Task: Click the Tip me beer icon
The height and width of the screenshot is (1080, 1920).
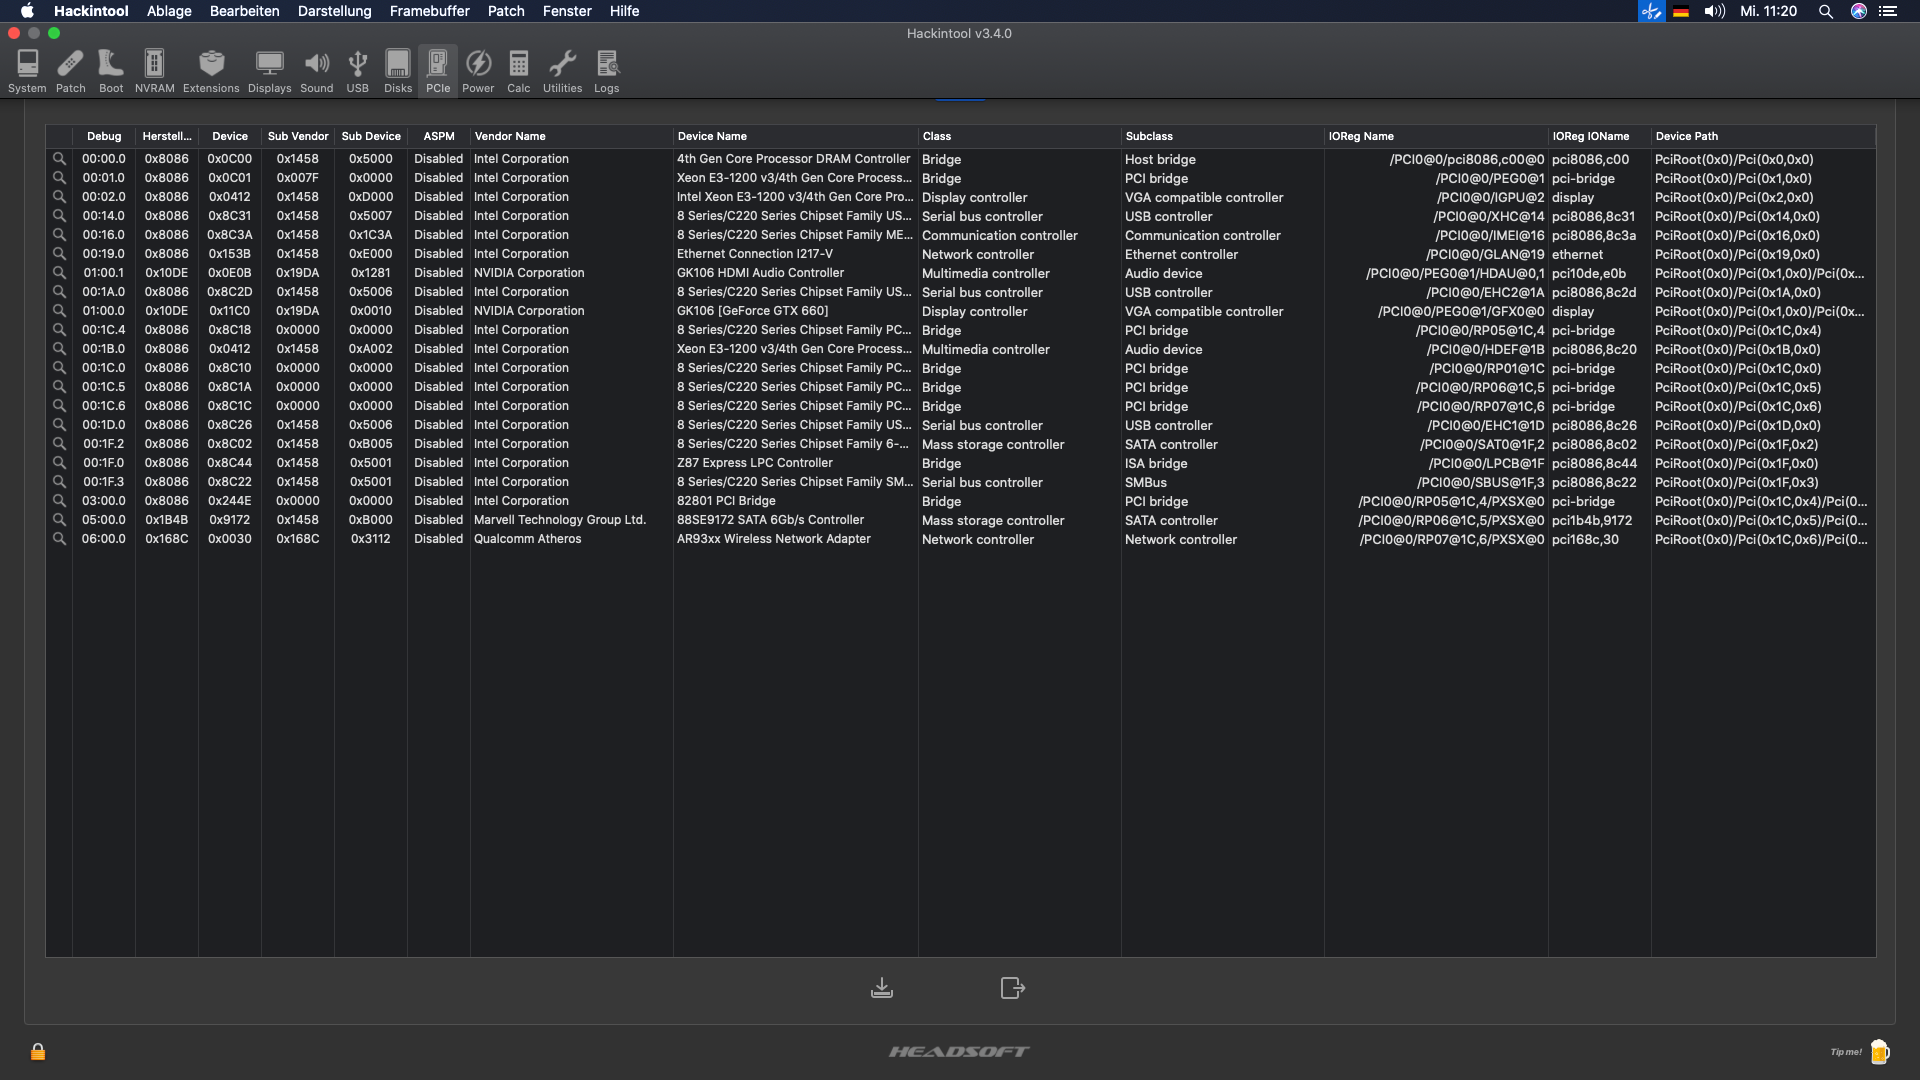Action: click(x=1879, y=1051)
